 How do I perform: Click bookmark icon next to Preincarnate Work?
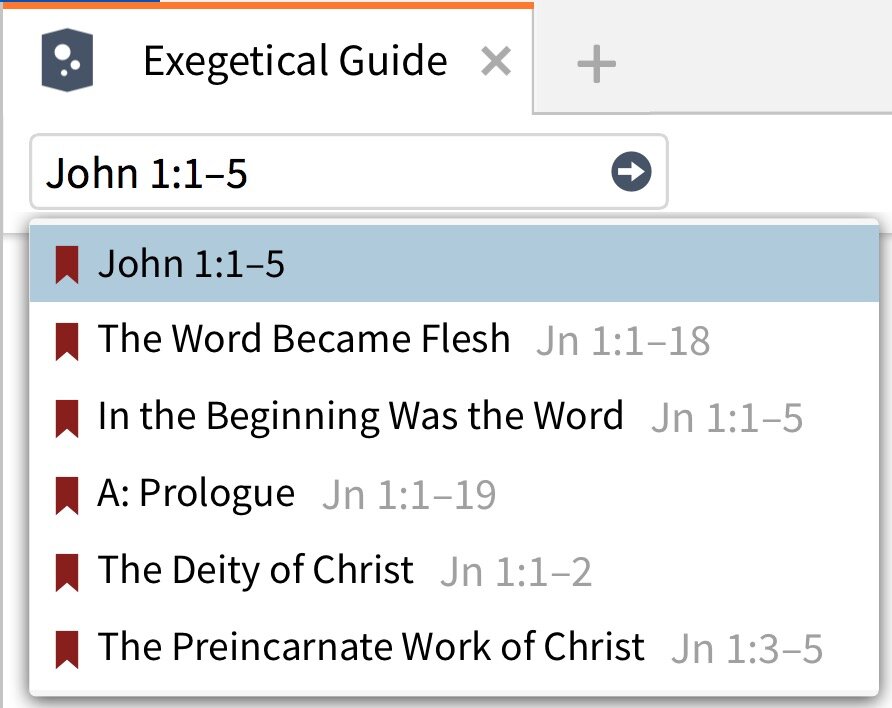click(x=67, y=648)
